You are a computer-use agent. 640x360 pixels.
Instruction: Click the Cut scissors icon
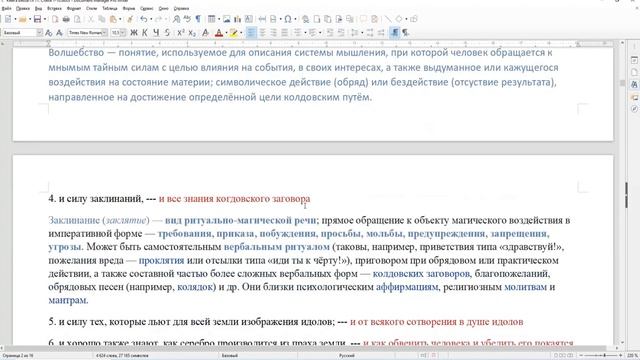(91, 19)
